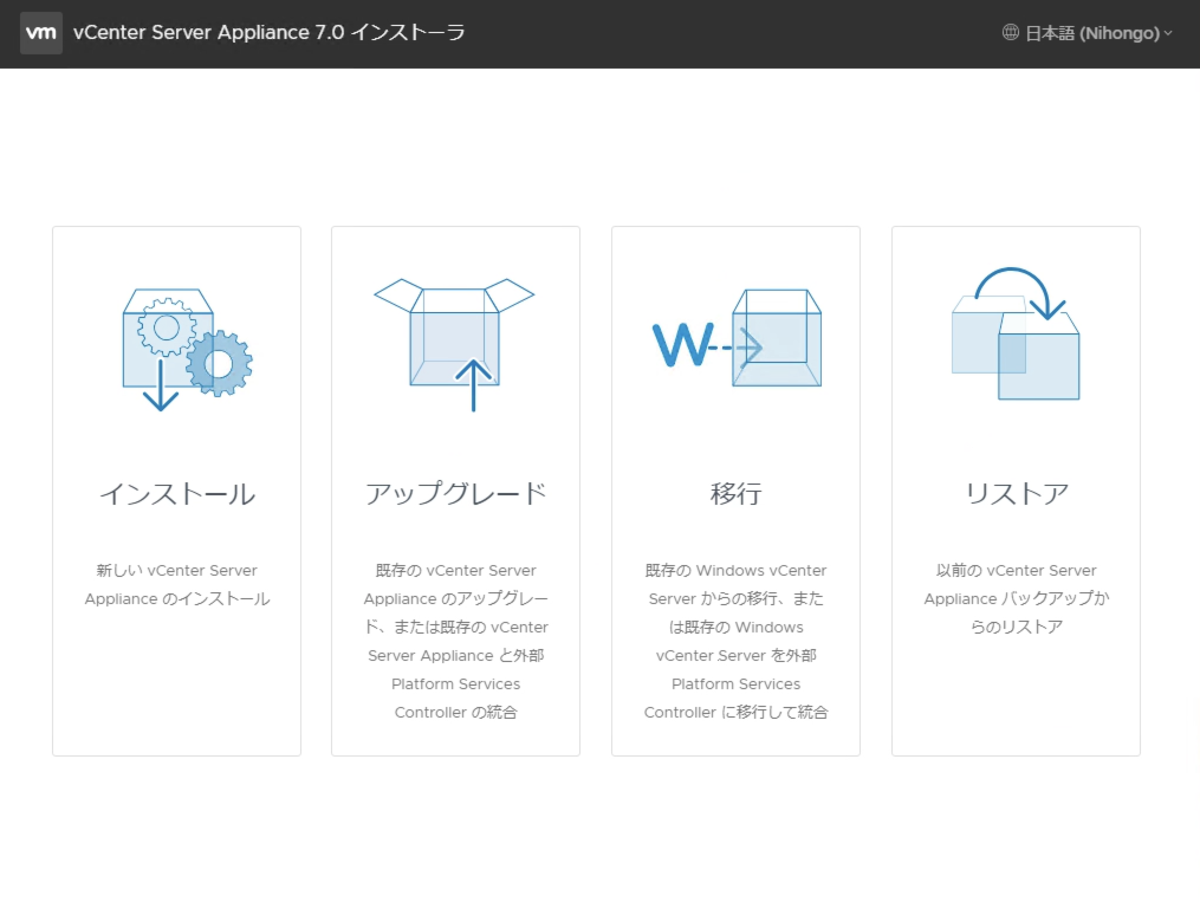The width and height of the screenshot is (1200, 902).
Task: Open the 日本語 (Nihongo) language dropdown
Action: 1088,33
